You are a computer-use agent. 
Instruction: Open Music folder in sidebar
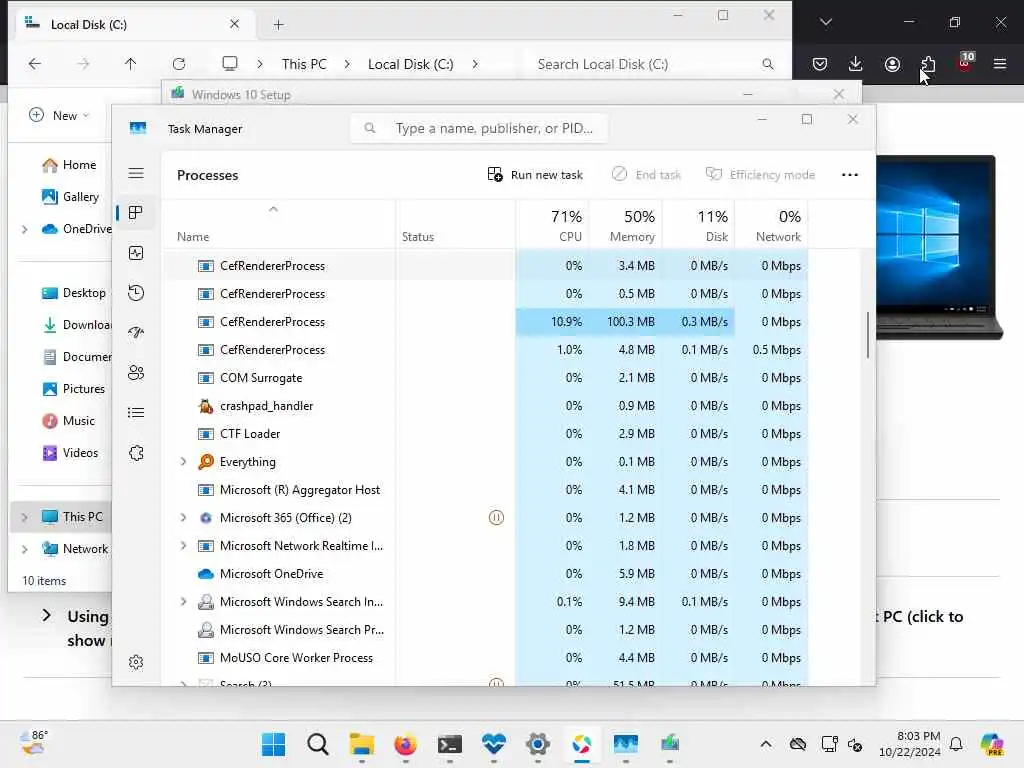pos(69,421)
